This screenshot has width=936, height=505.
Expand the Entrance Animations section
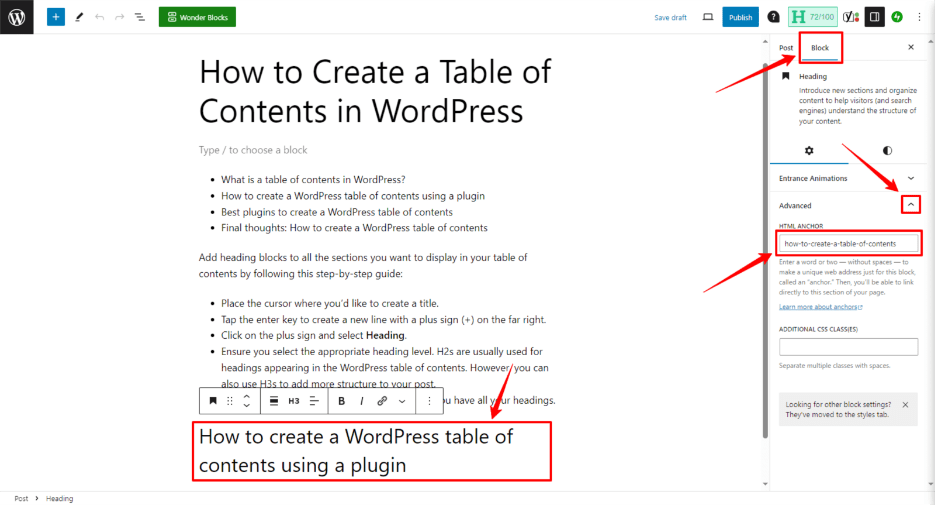pyautogui.click(x=848, y=178)
